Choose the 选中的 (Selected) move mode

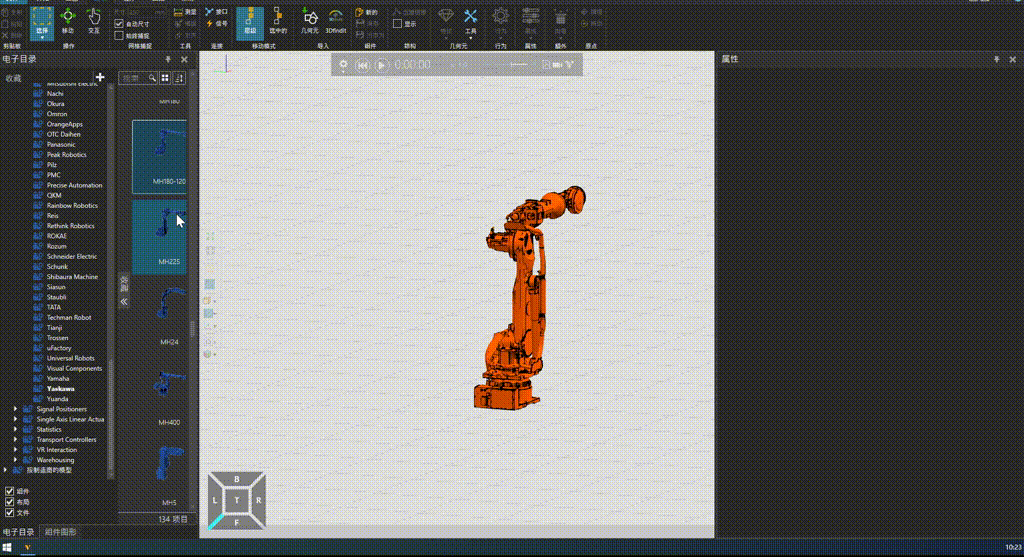[278, 22]
